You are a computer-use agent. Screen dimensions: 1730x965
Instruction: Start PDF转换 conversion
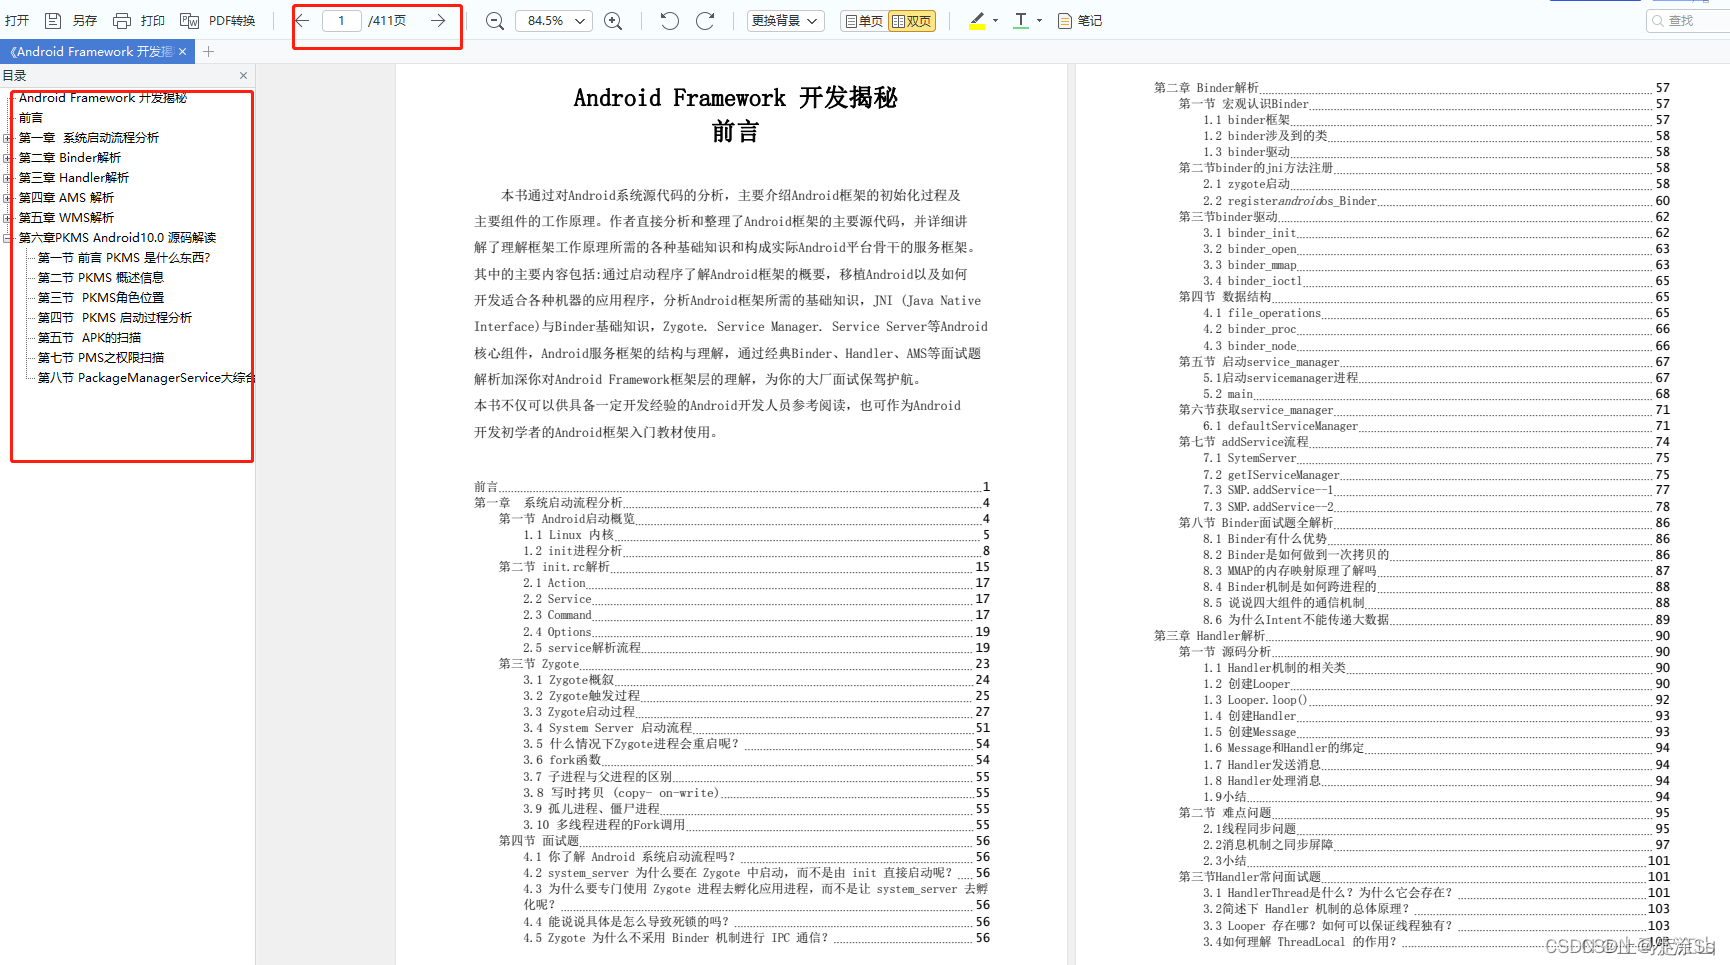coord(215,20)
